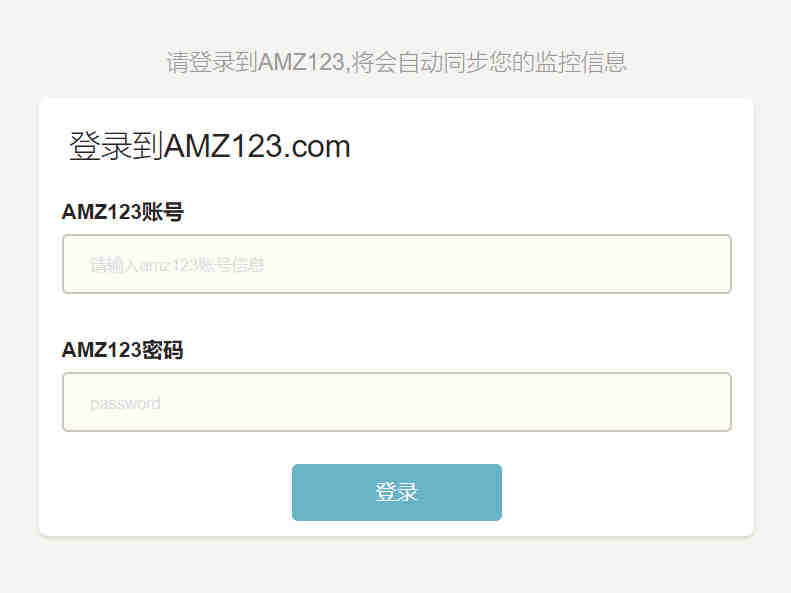Viewport: 791px width, 593px height.
Task: Click 监控信息 words in the top notice
Action: [x=581, y=62]
